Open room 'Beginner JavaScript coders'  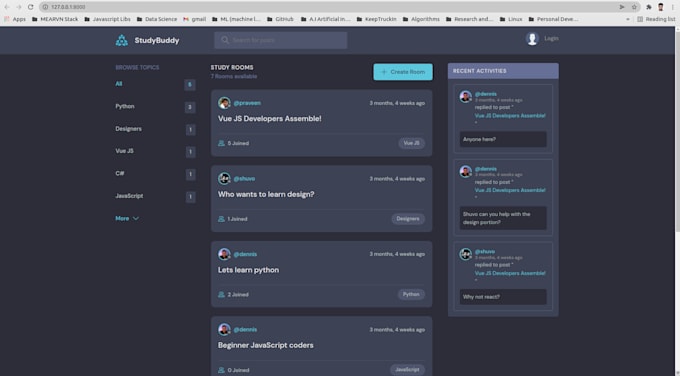[x=265, y=345]
